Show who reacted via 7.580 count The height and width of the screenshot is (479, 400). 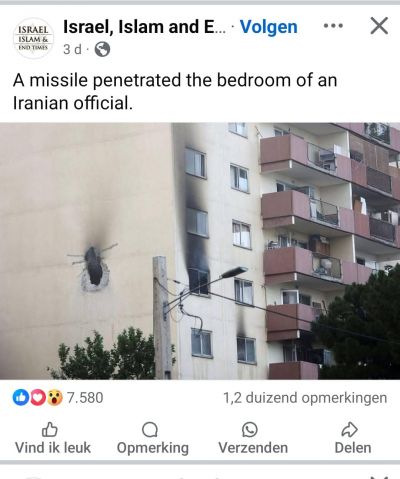tap(85, 398)
